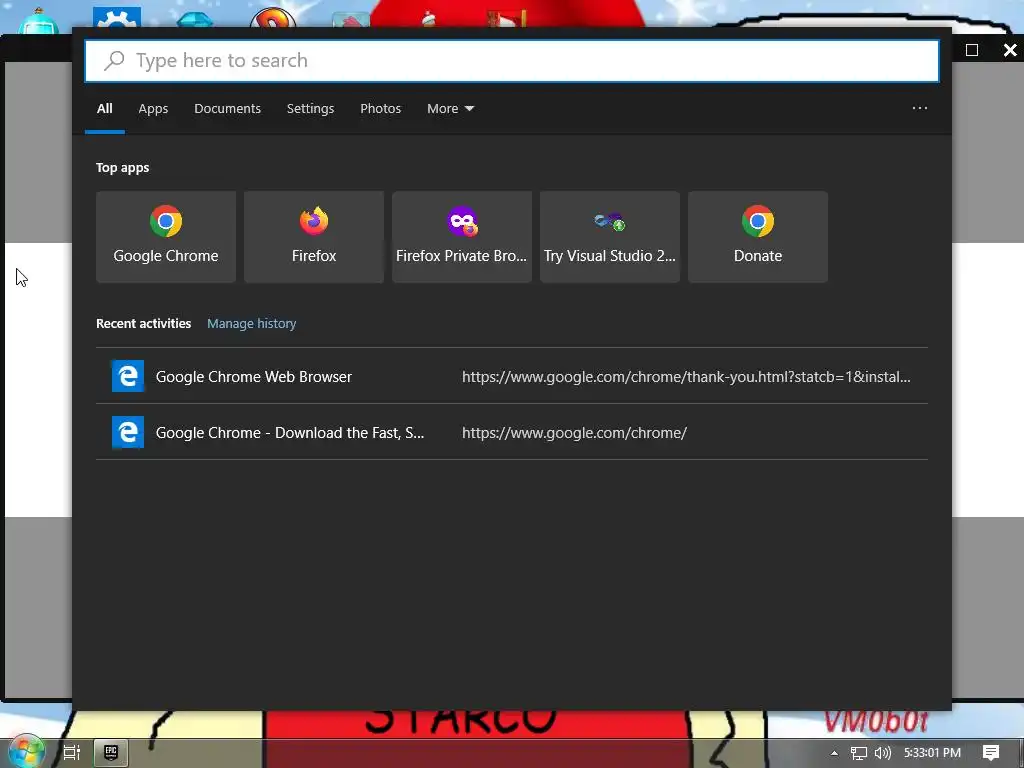Maximize the background window
The width and height of the screenshot is (1024, 768).
click(x=972, y=50)
